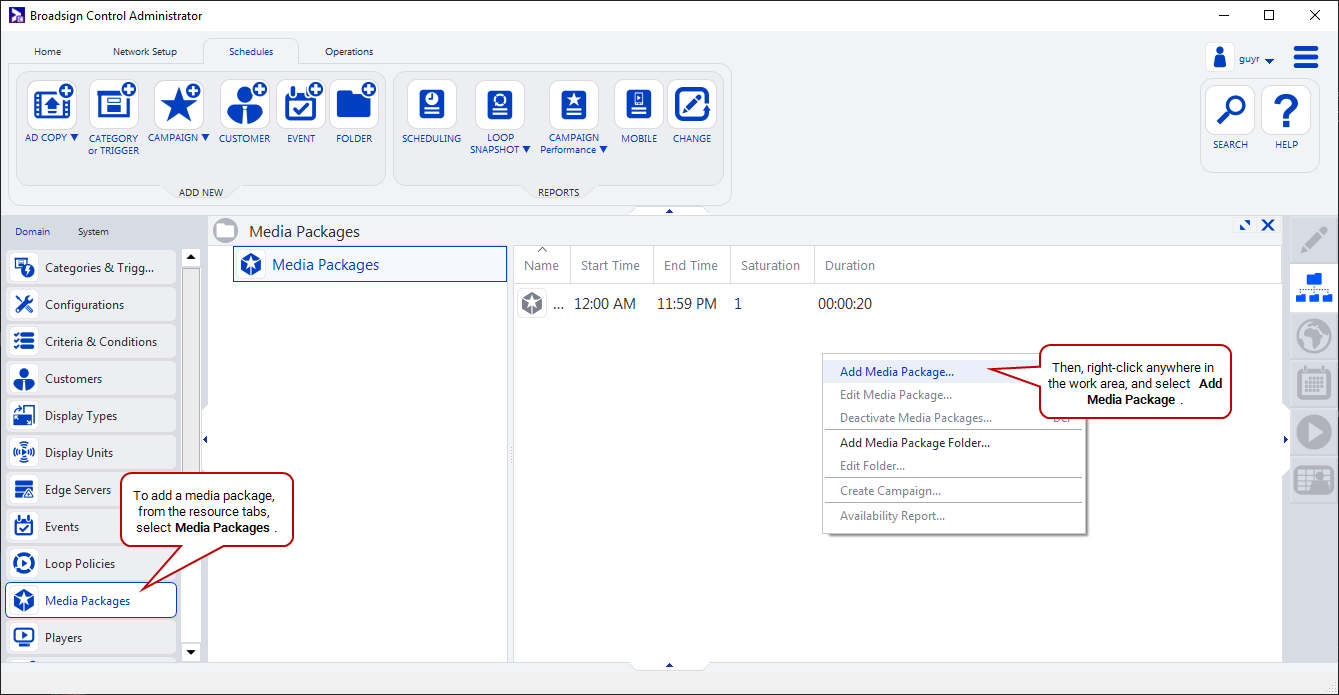Screen dimensions: 1339x695
Task: Add a new Category or Trigger
Action: tap(114, 105)
